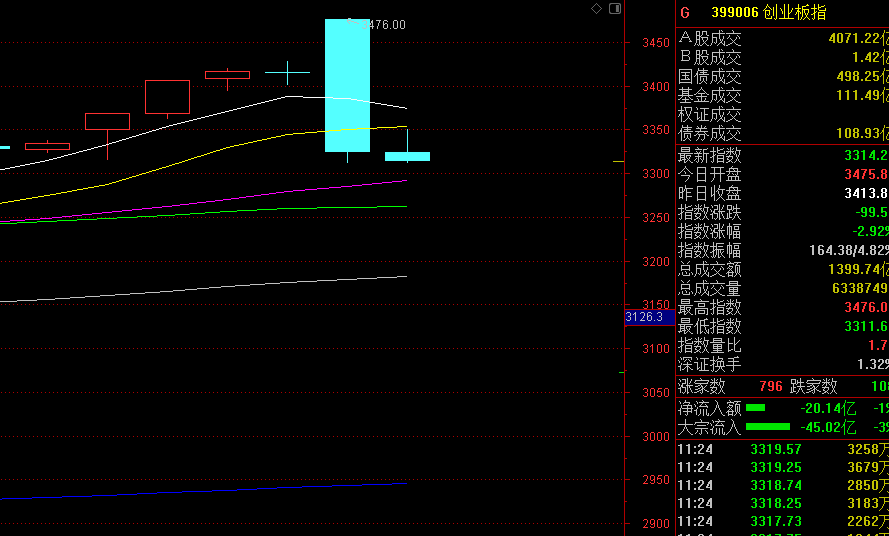Click the red G icon beside 399006
The height and width of the screenshot is (536, 889).
tap(685, 13)
